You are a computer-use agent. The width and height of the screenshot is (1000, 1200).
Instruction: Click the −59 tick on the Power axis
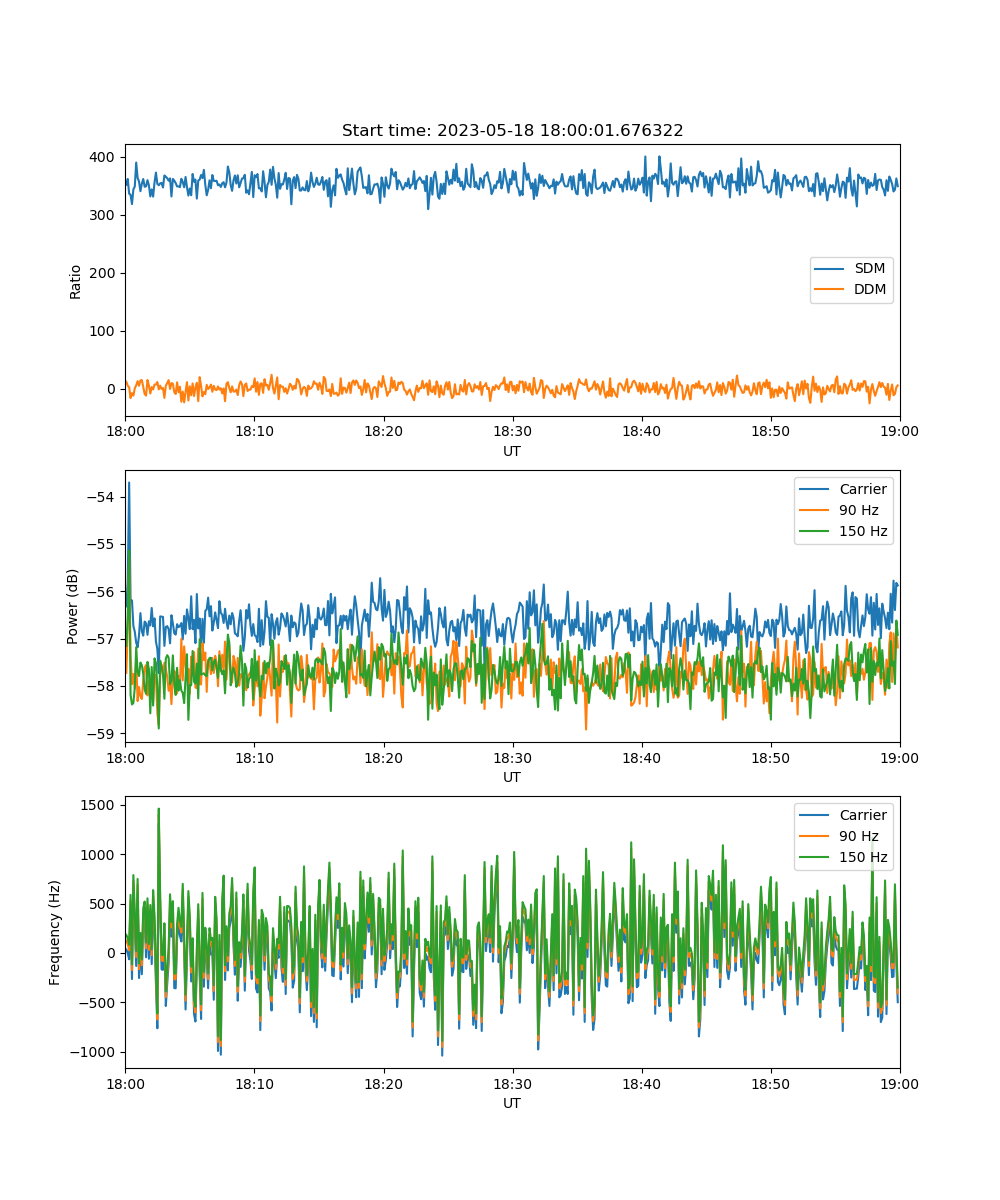[x=103, y=733]
